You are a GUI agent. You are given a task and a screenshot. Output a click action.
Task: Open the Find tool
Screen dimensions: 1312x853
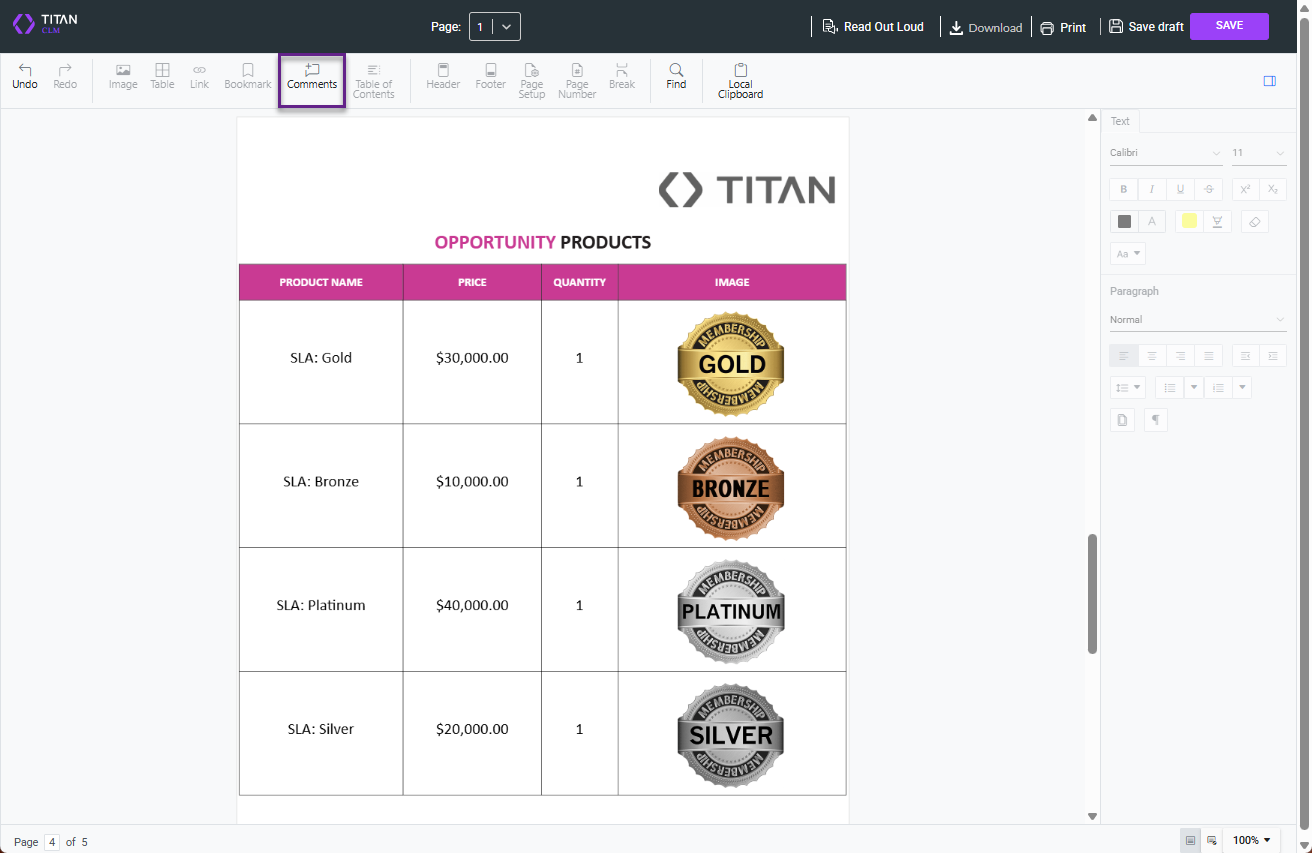(676, 76)
